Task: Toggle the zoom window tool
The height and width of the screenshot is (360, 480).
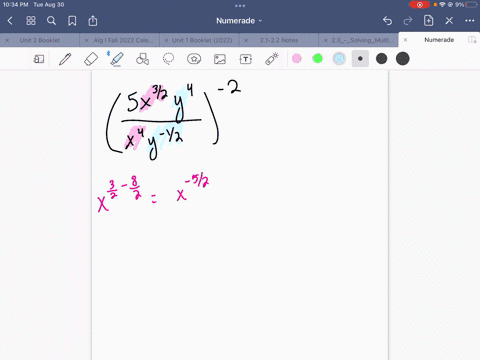Action: [x=39, y=59]
